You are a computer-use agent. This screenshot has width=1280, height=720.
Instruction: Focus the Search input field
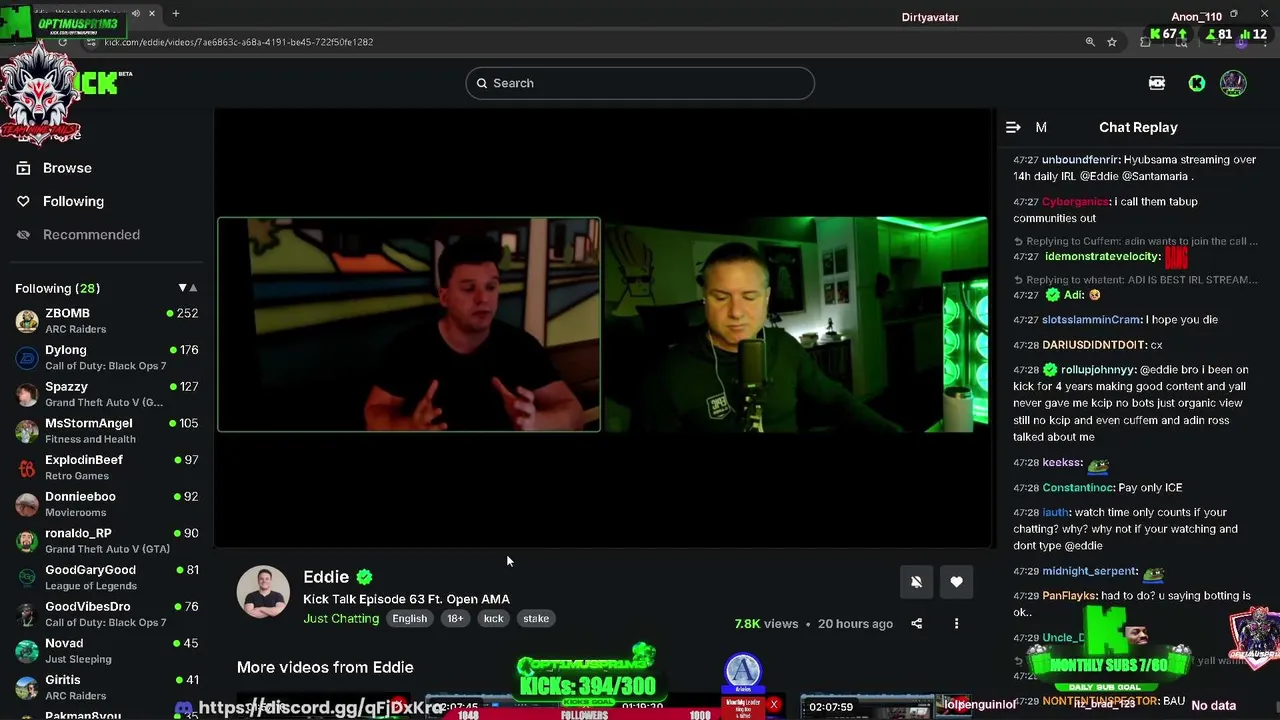pyautogui.click(x=640, y=83)
